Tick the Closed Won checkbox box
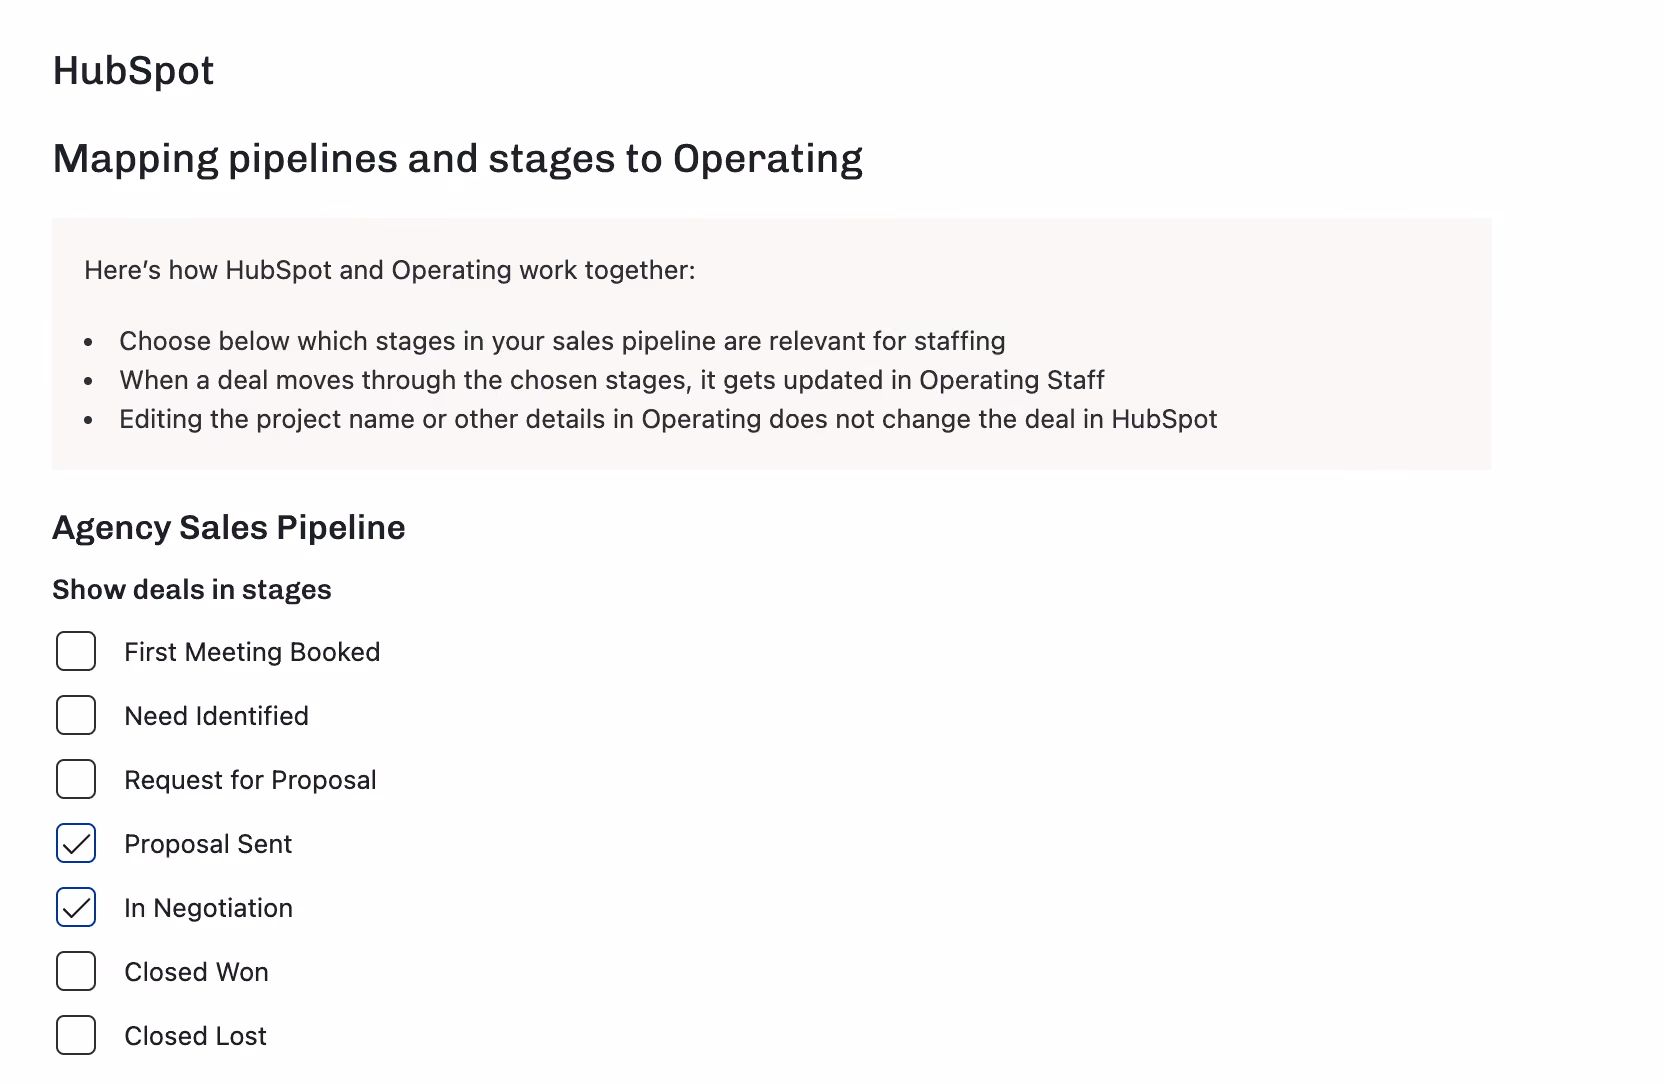 click(x=76, y=971)
